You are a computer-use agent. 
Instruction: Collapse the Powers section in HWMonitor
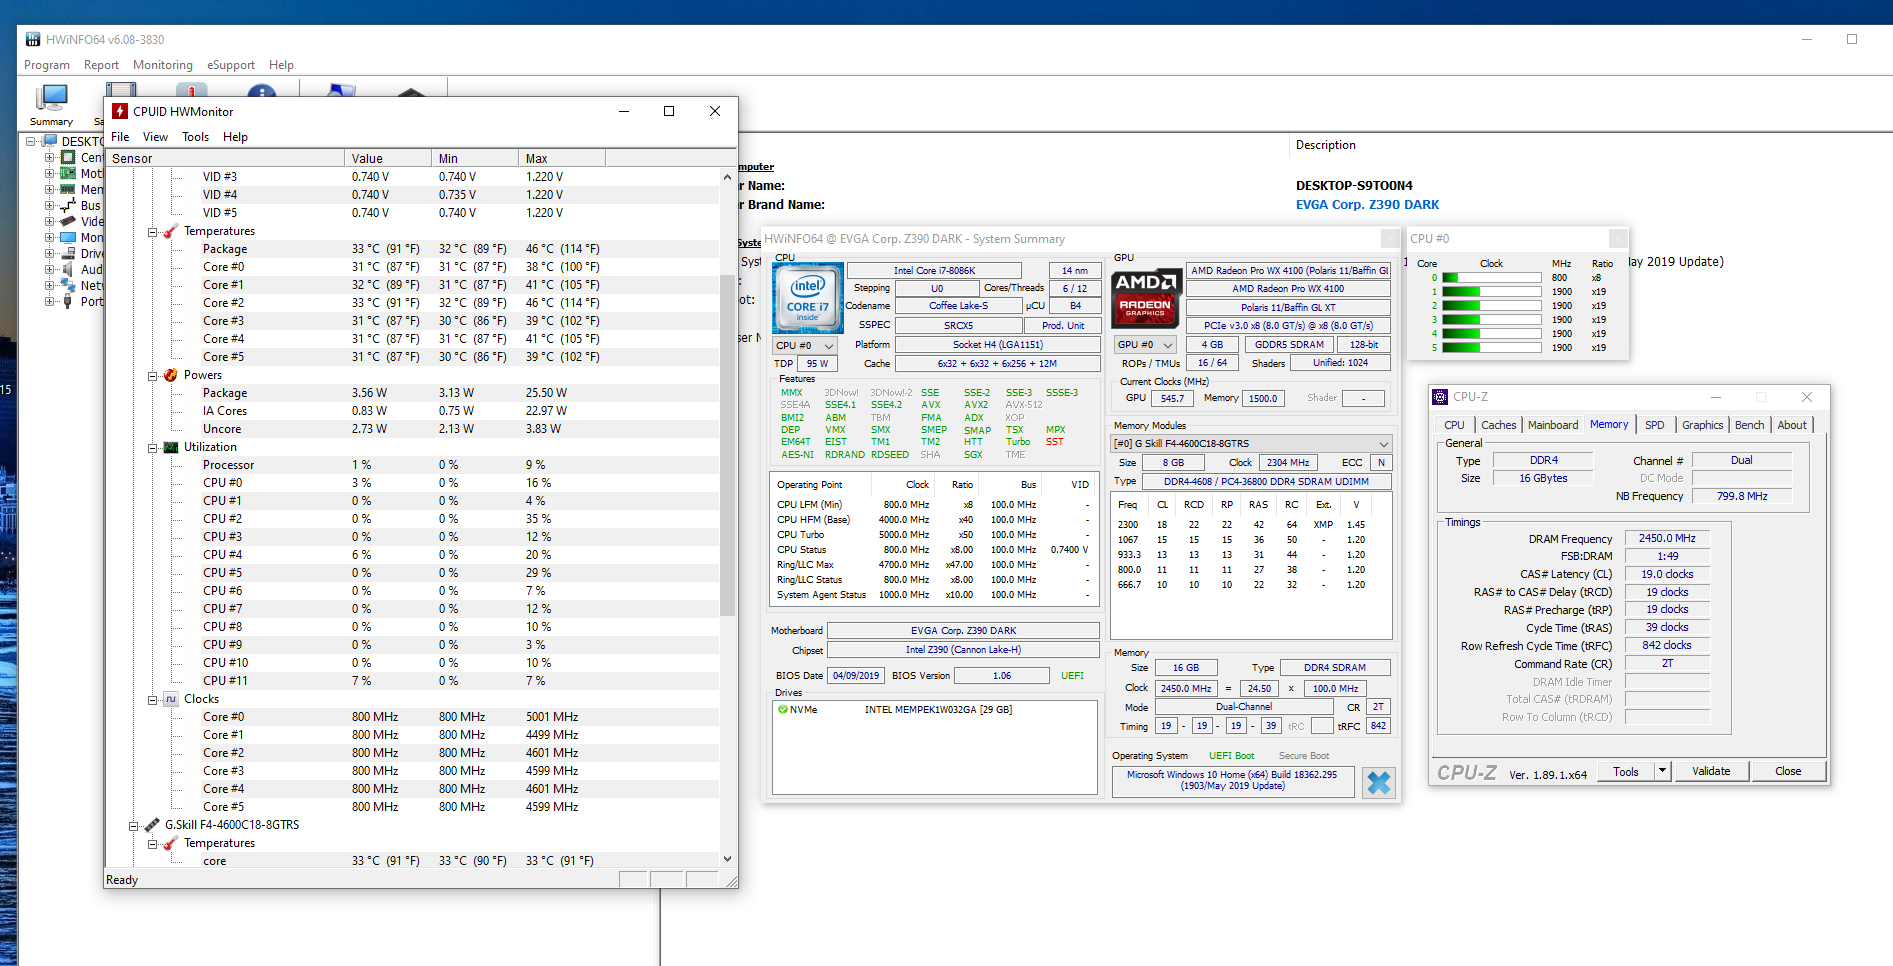(153, 376)
